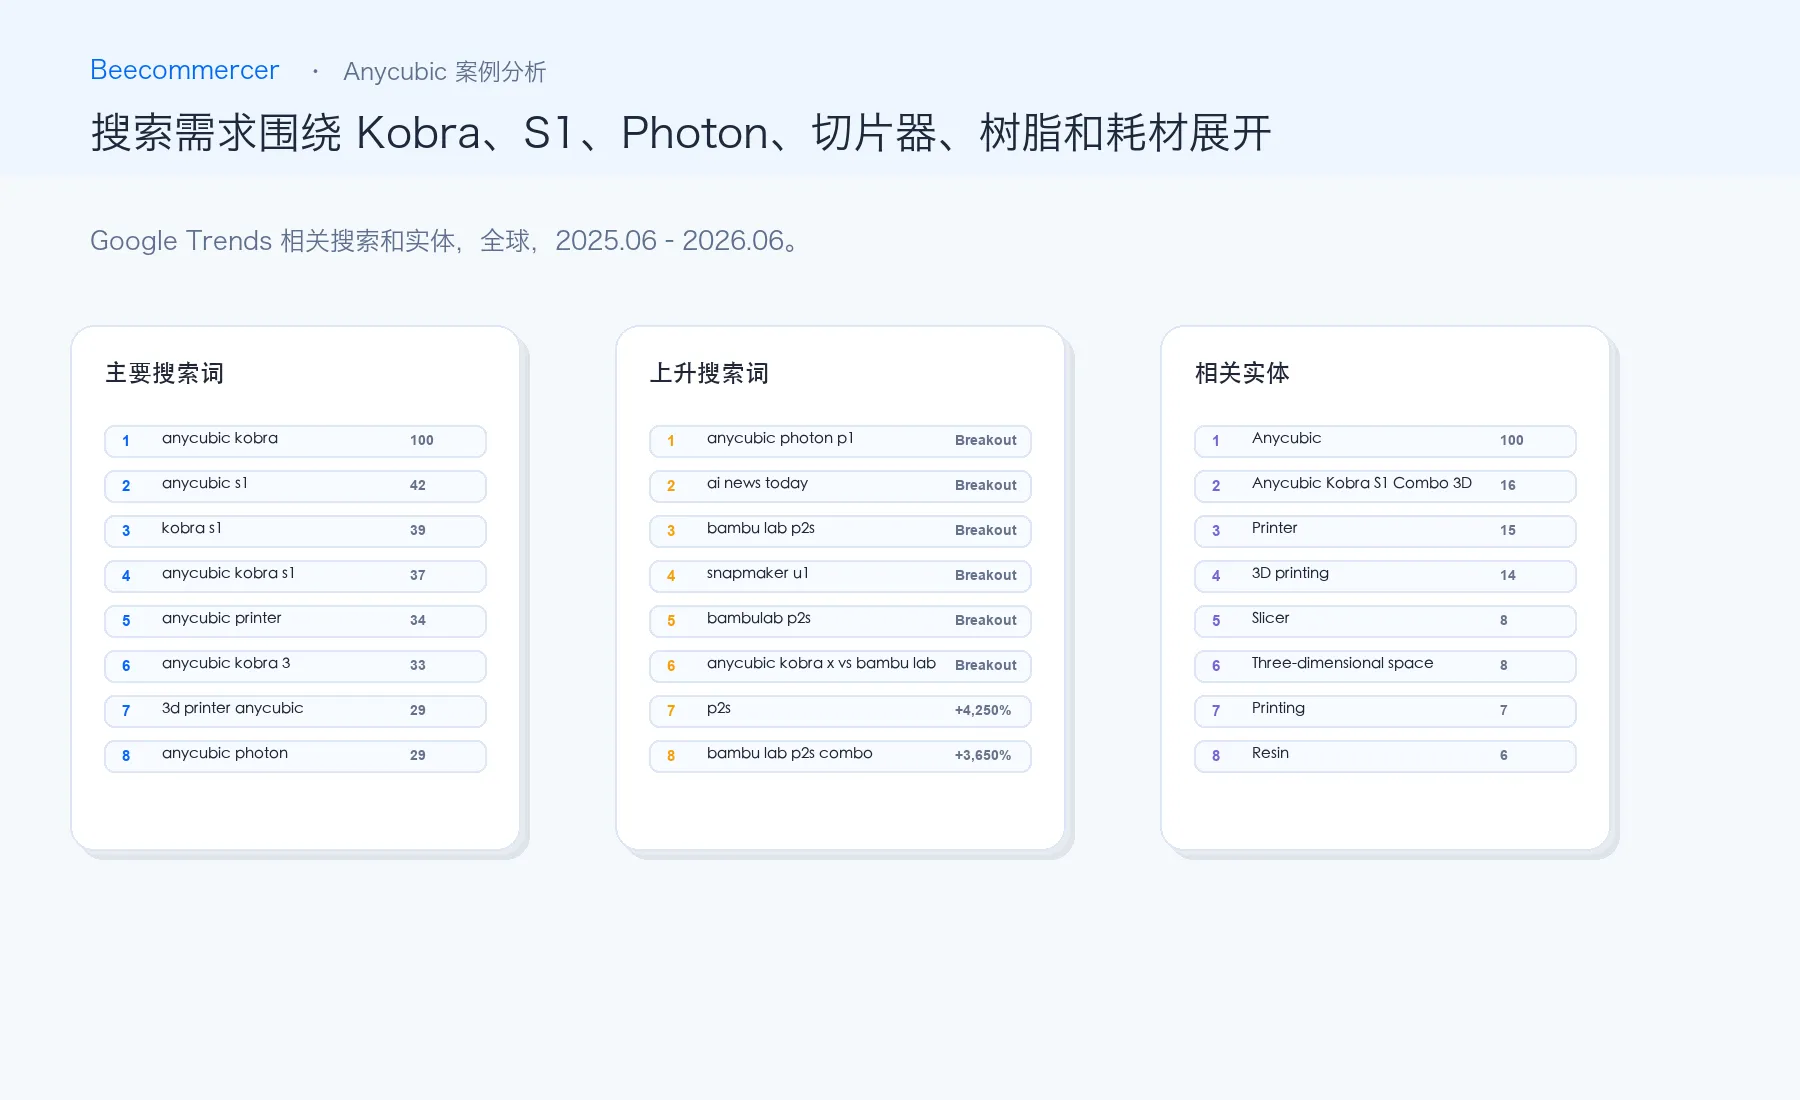1800x1100 pixels.
Task: Select the 'snapmaker u1' row
Action: click(x=840, y=576)
